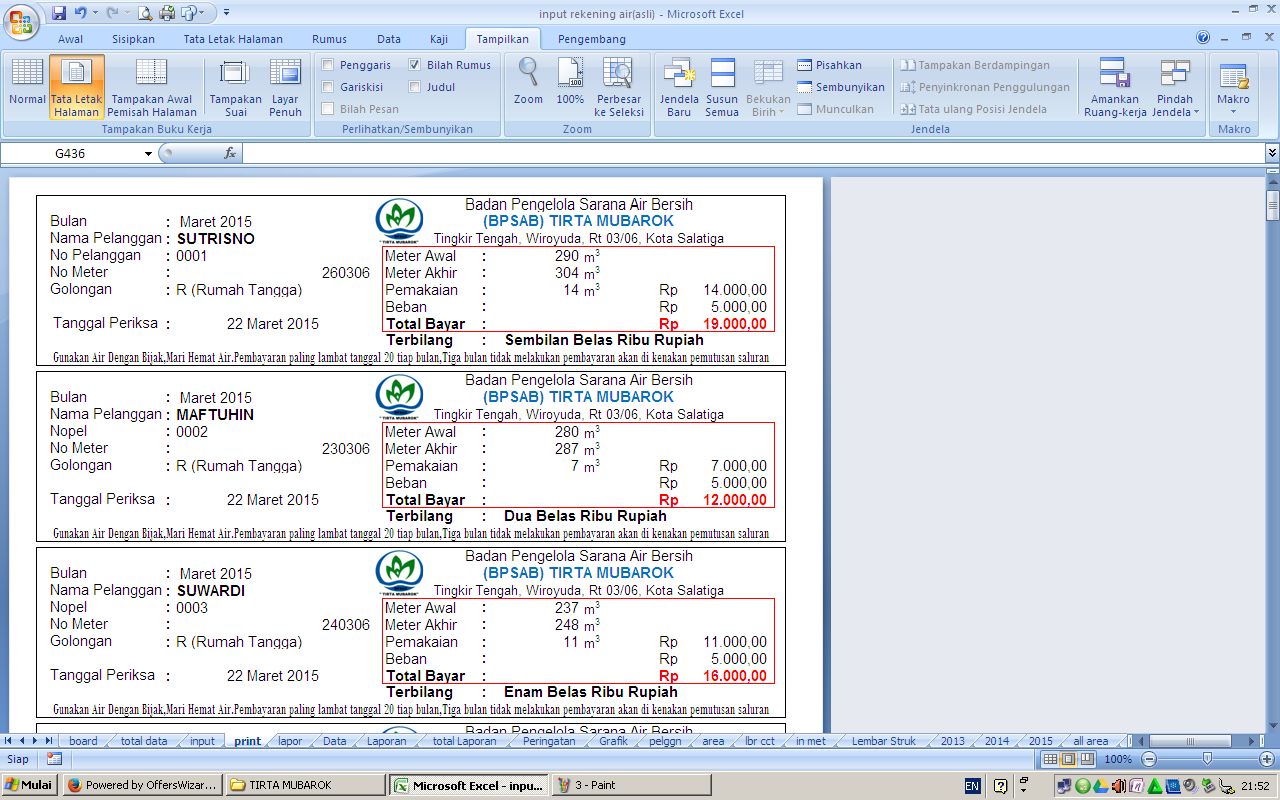Click inside the formula bar input
1280x800 pixels.
(754, 153)
